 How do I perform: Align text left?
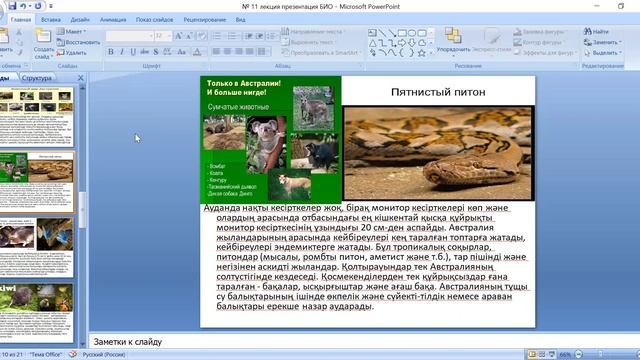point(216,51)
